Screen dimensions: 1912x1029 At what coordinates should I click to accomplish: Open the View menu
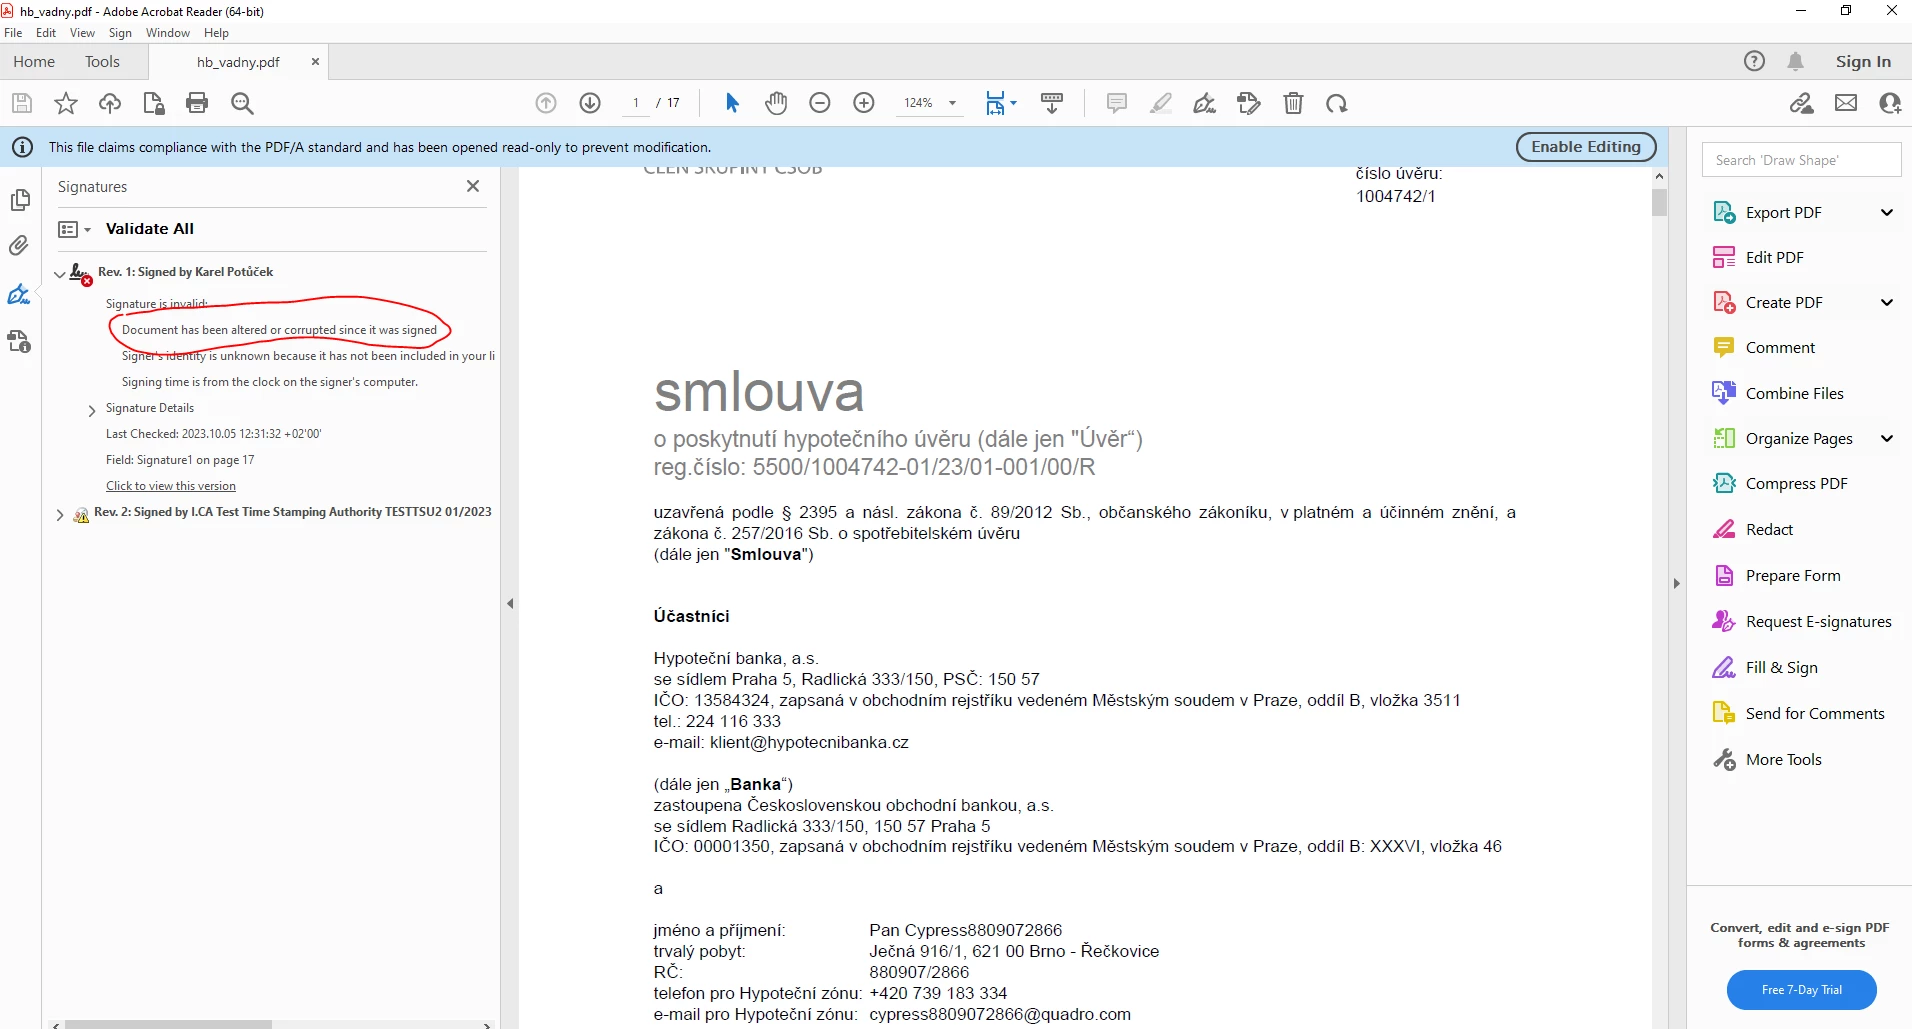(82, 33)
